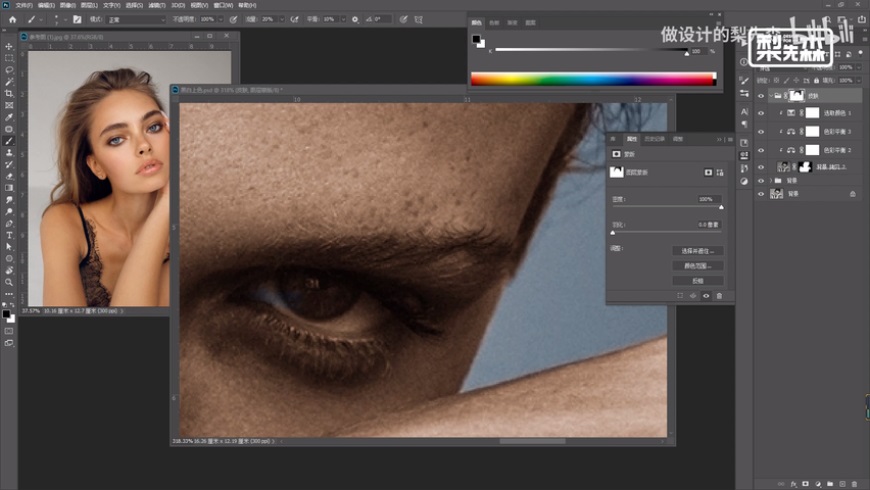Screen dimensions: 870x490
Task: Click the 选择并遮住 button
Action: click(697, 251)
